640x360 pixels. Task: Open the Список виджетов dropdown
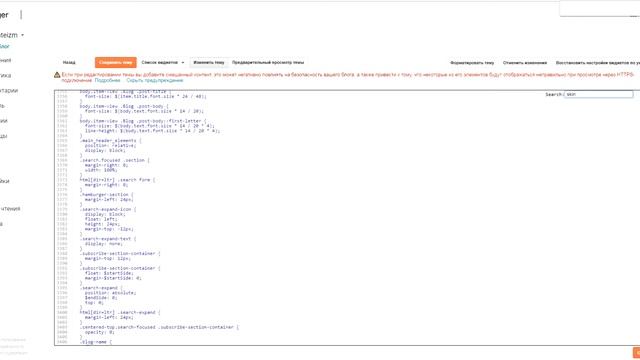coord(163,62)
